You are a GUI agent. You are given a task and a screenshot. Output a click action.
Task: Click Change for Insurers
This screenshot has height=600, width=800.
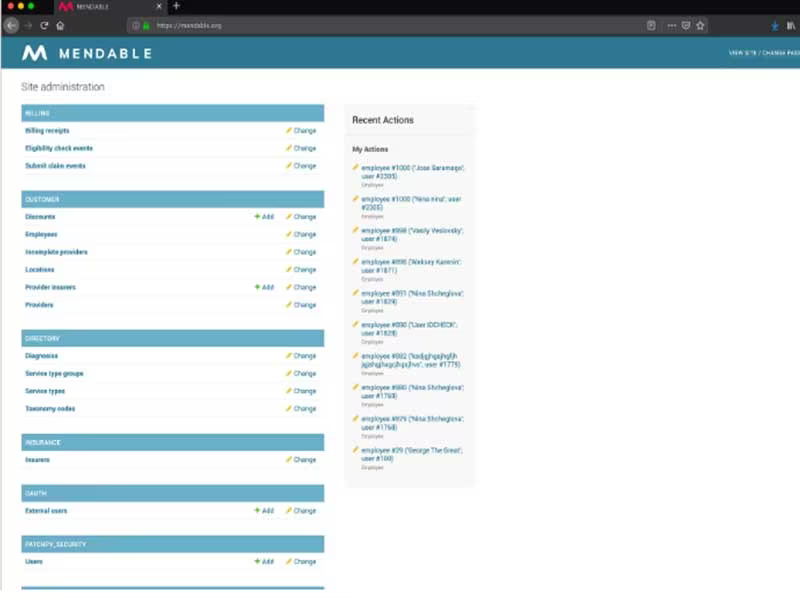coord(302,460)
